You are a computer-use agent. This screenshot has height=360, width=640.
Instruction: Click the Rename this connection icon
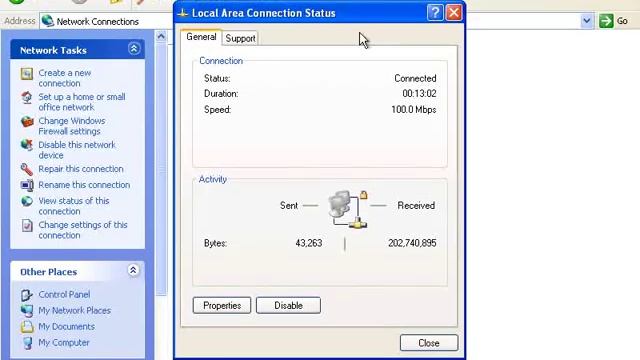[27, 185]
